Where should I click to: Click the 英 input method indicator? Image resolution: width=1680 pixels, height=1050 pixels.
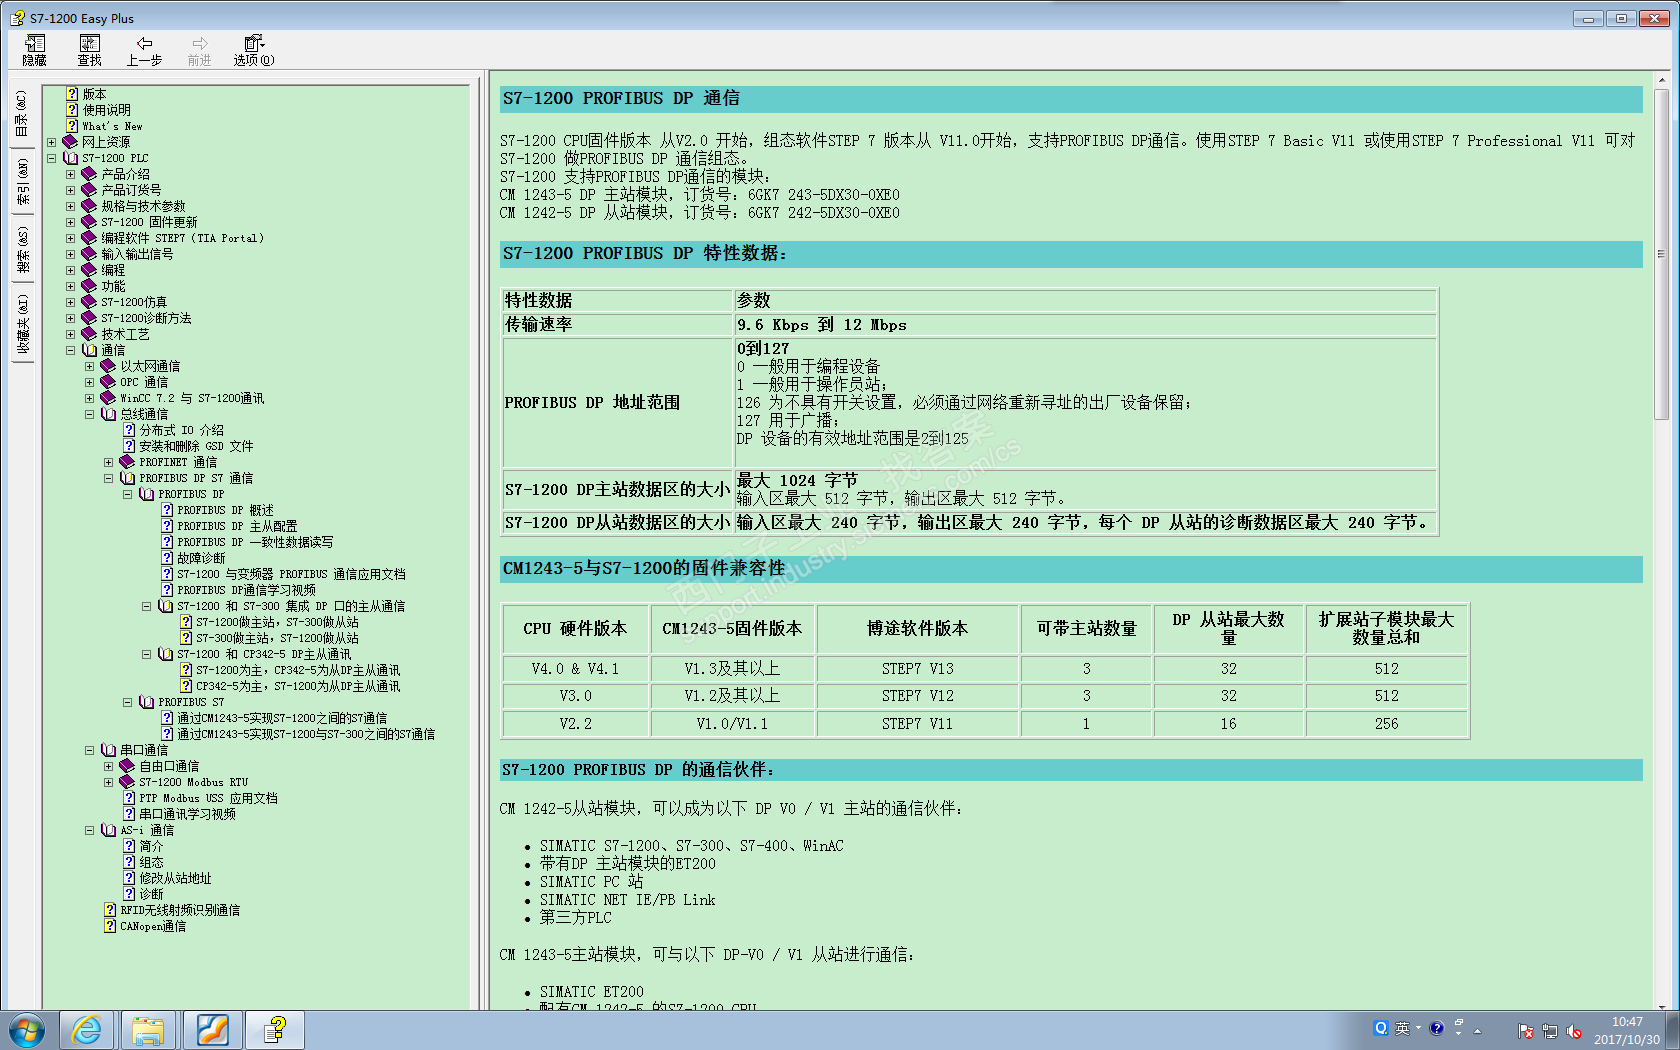tap(1403, 1028)
